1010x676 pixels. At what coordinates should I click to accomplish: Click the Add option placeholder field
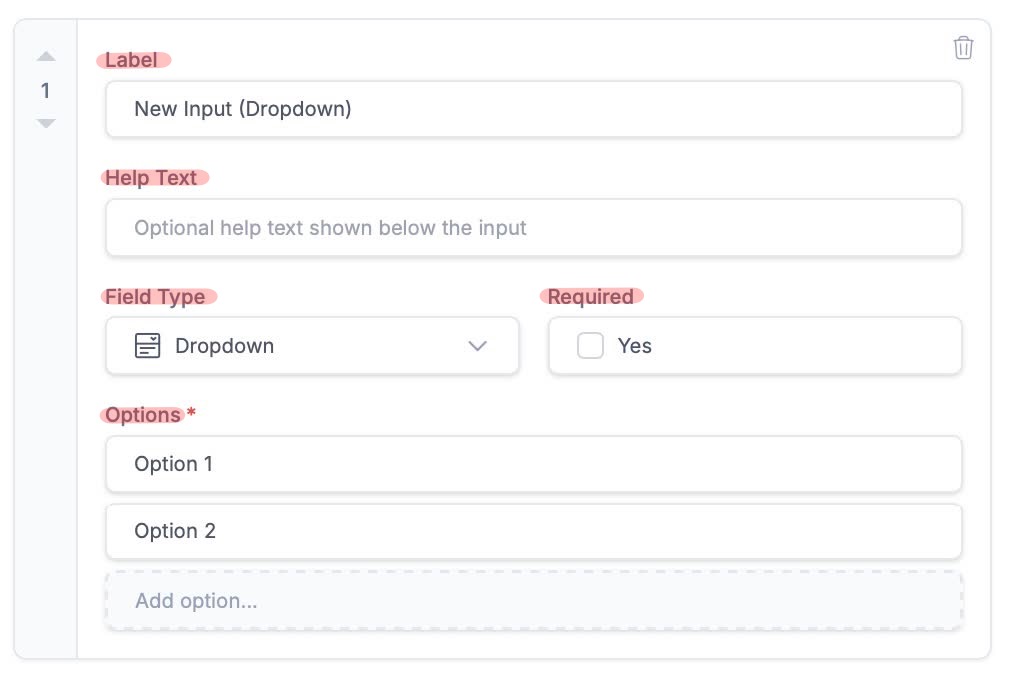click(x=533, y=601)
